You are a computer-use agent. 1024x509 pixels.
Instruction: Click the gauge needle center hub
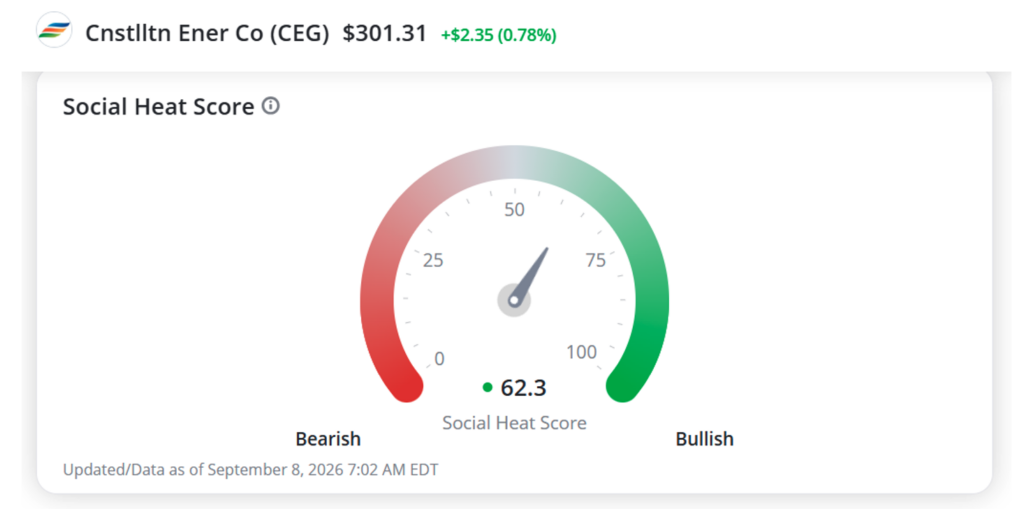click(x=514, y=301)
